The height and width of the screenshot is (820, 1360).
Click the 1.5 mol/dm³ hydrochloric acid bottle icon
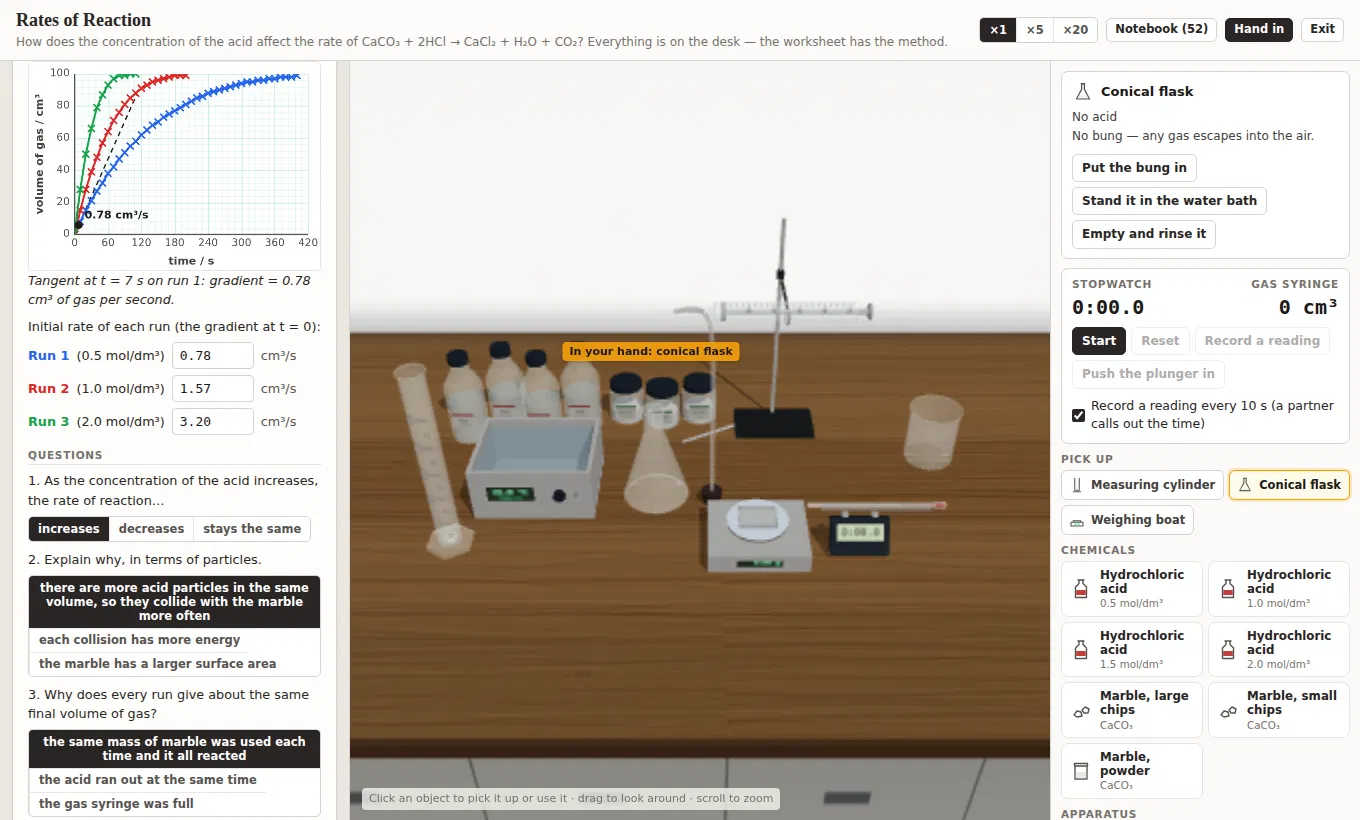pos(1081,650)
